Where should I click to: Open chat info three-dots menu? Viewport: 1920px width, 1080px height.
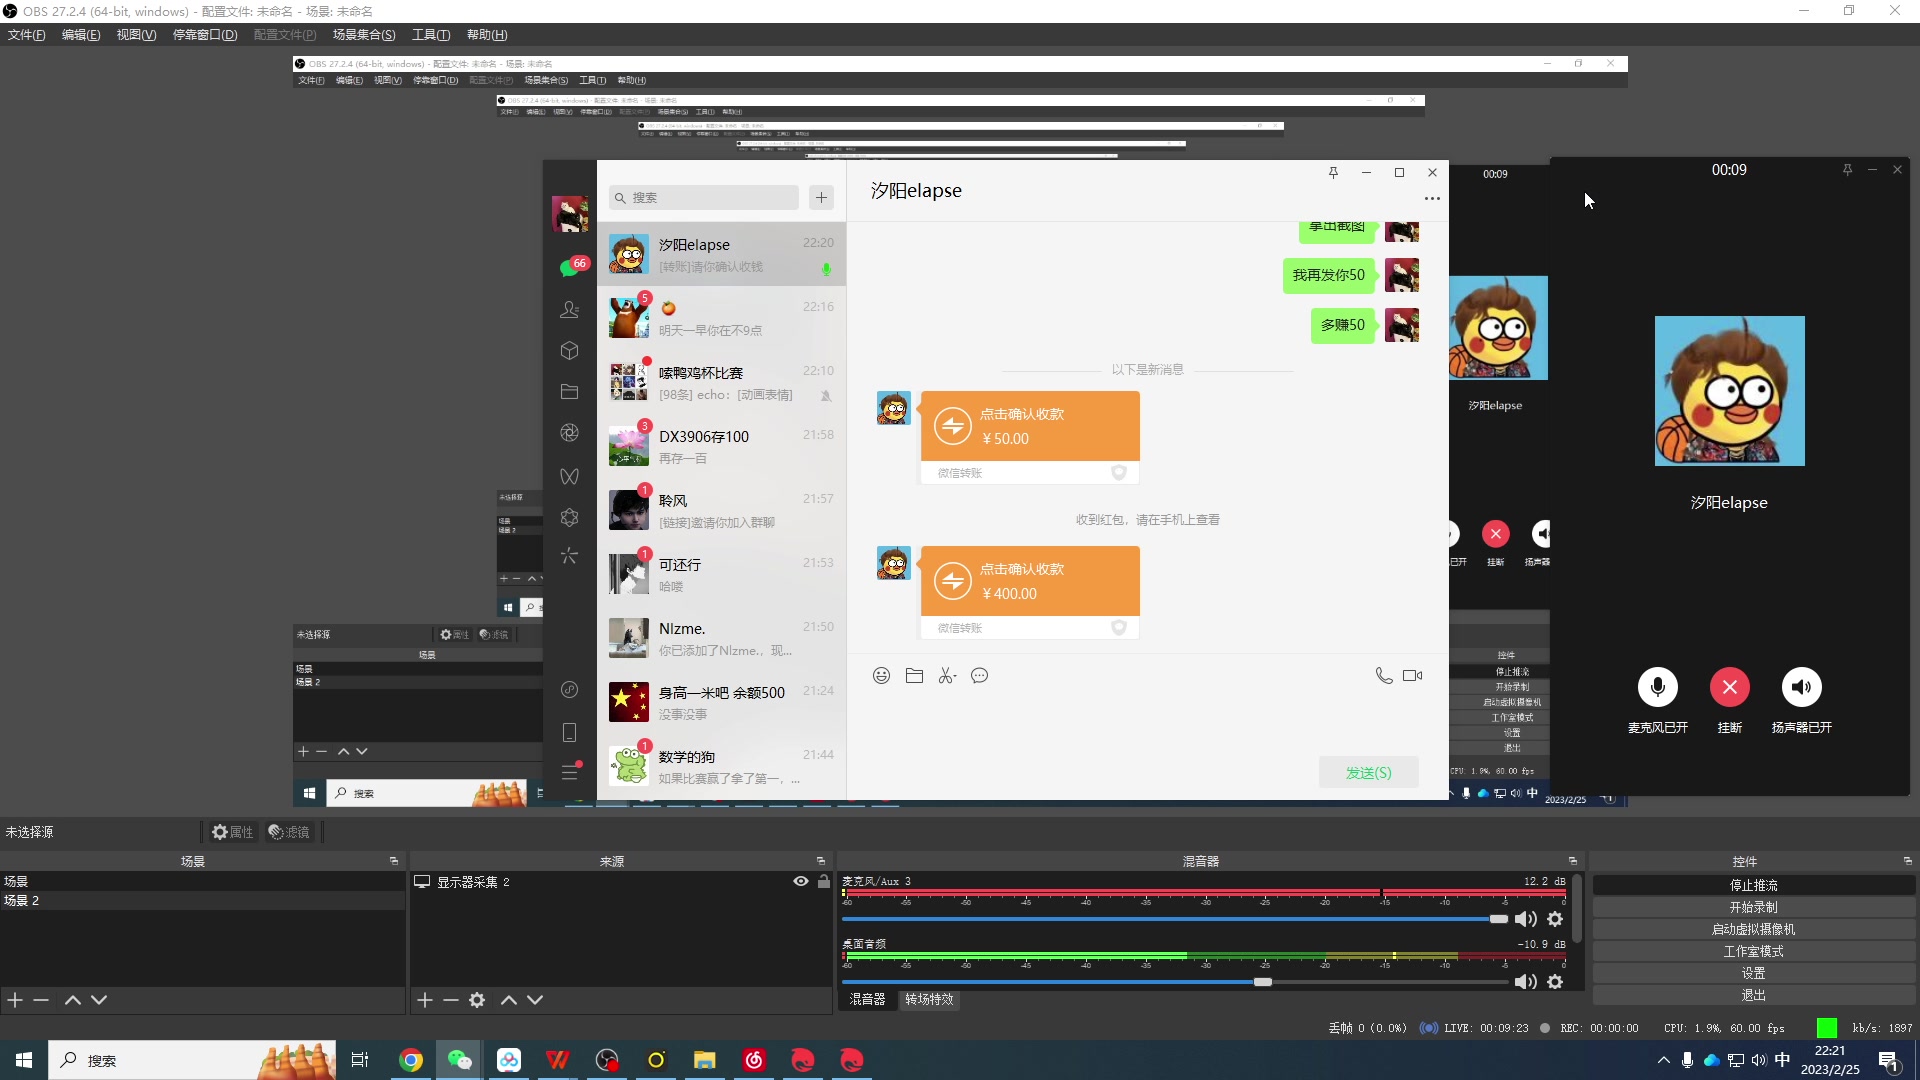(x=1432, y=198)
